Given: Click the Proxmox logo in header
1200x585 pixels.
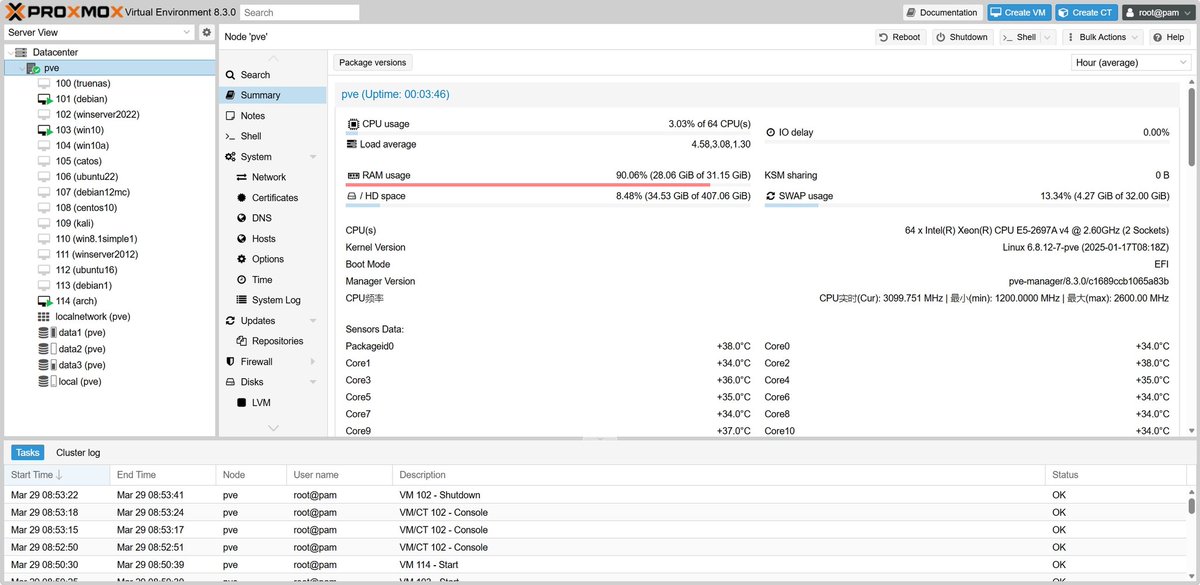Looking at the screenshot, I should click(65, 12).
